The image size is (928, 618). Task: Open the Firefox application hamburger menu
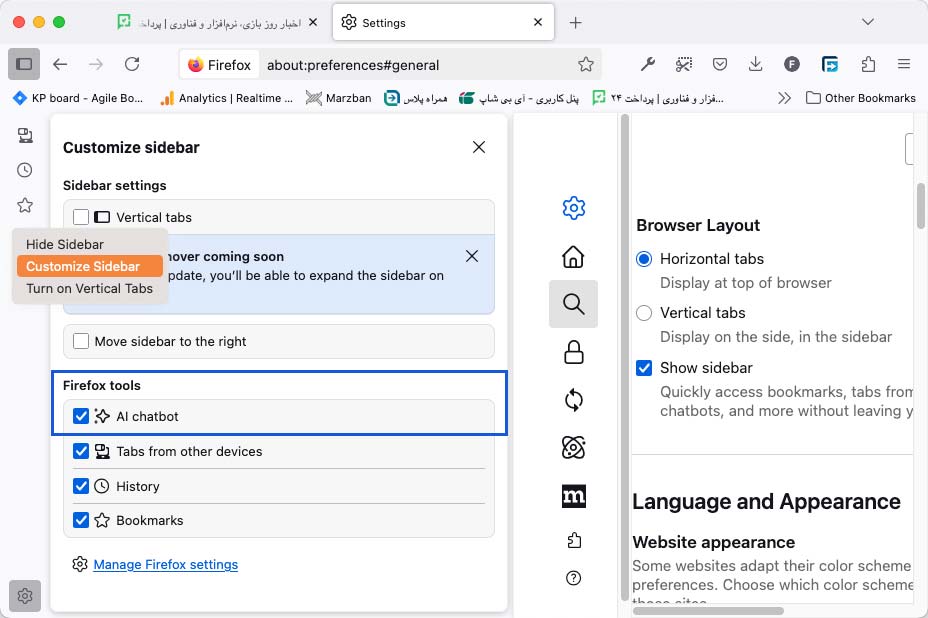tap(904, 64)
